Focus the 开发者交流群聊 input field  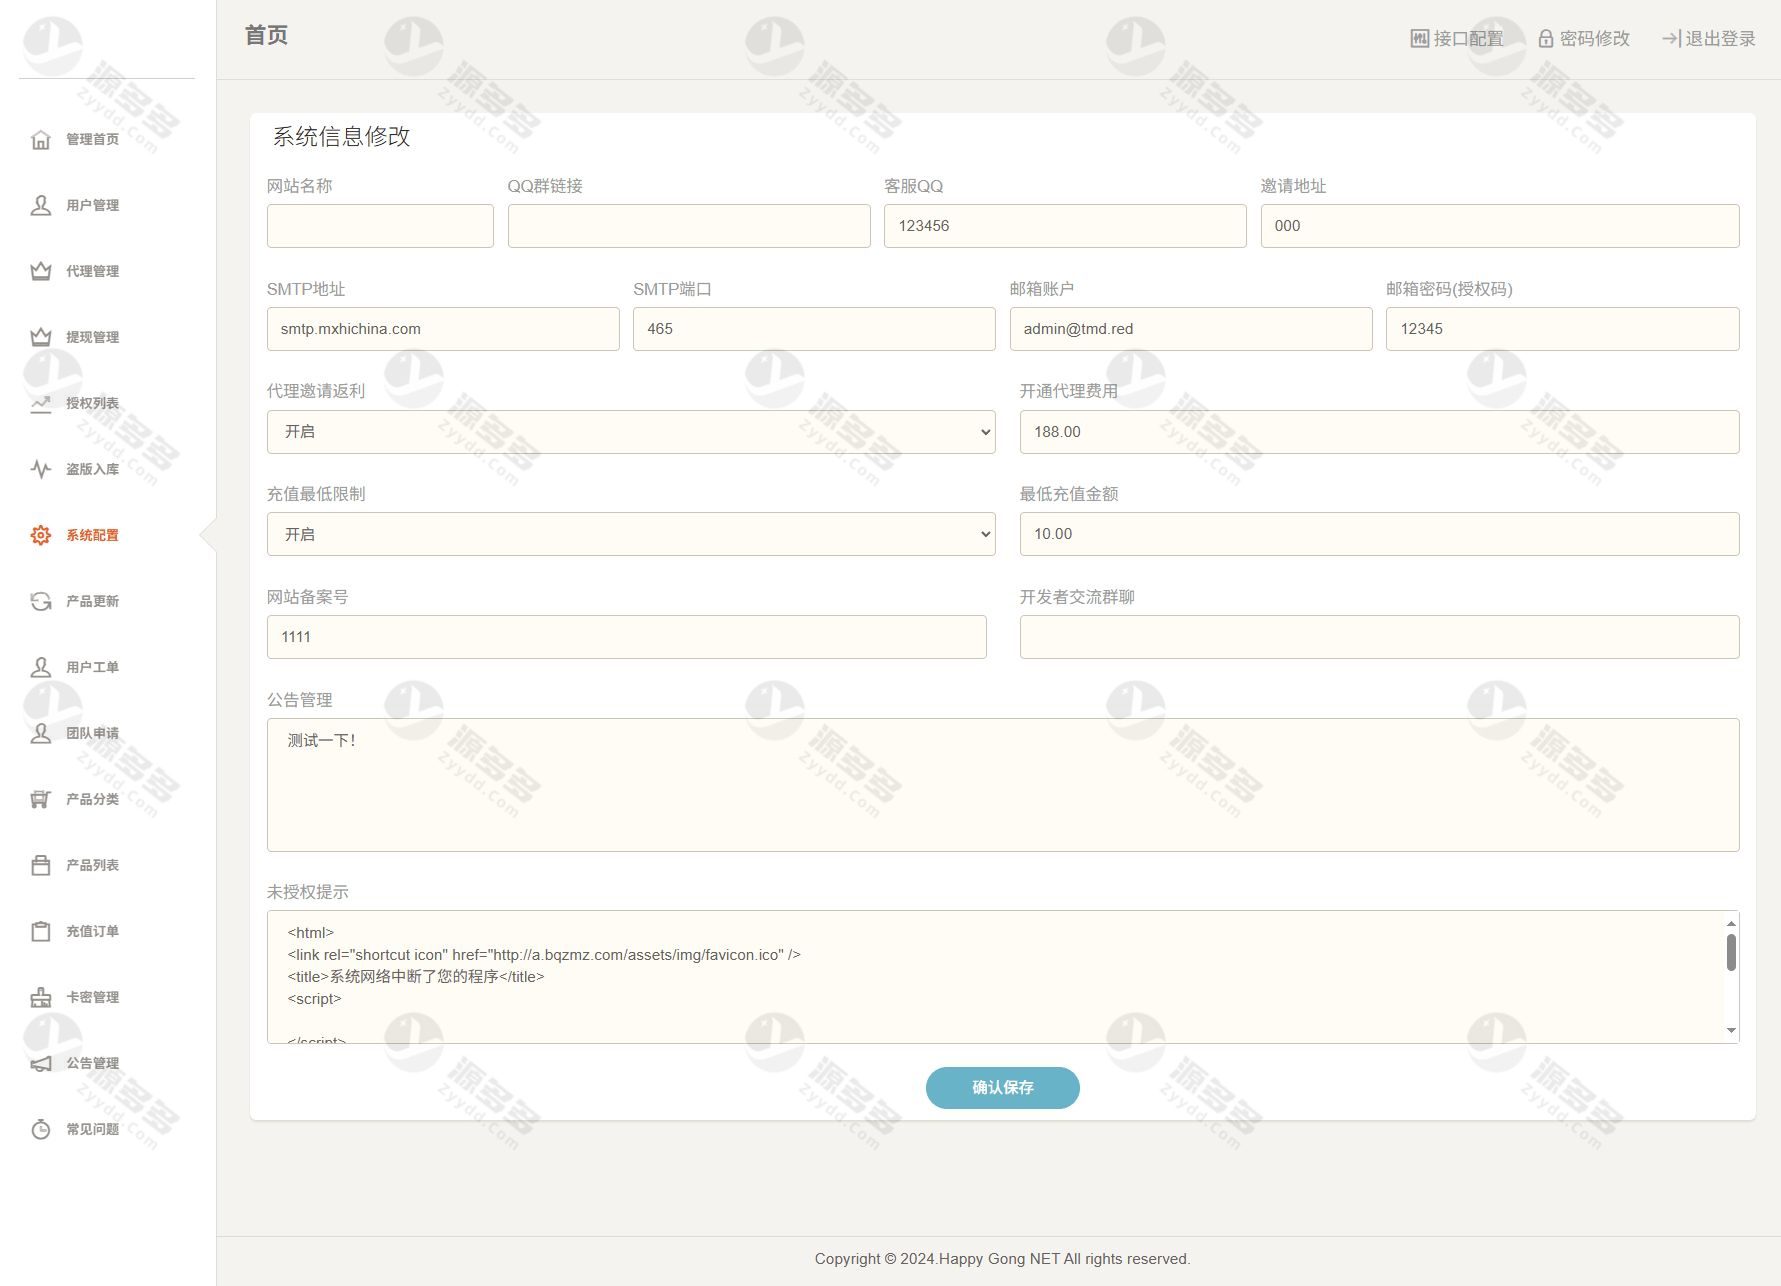click(1380, 637)
